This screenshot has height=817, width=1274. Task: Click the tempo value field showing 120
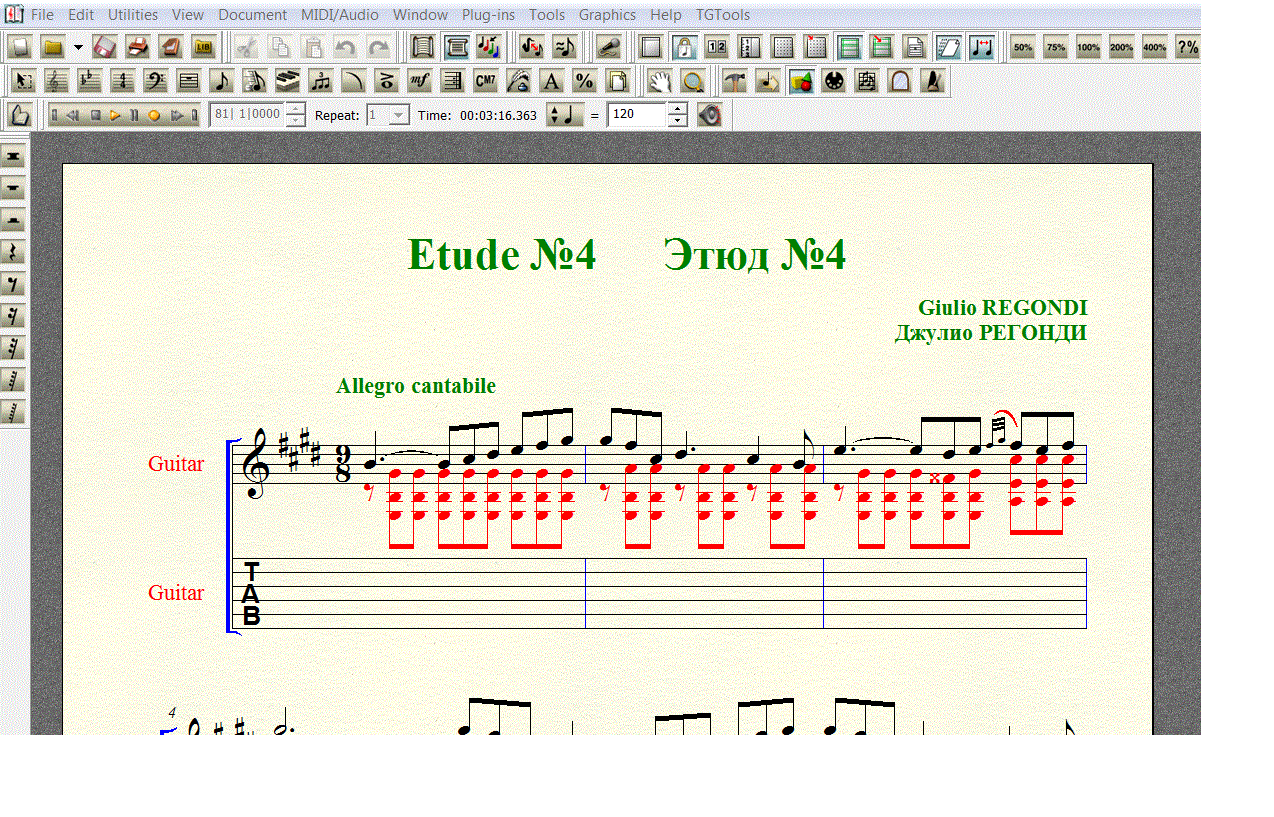[x=636, y=115]
